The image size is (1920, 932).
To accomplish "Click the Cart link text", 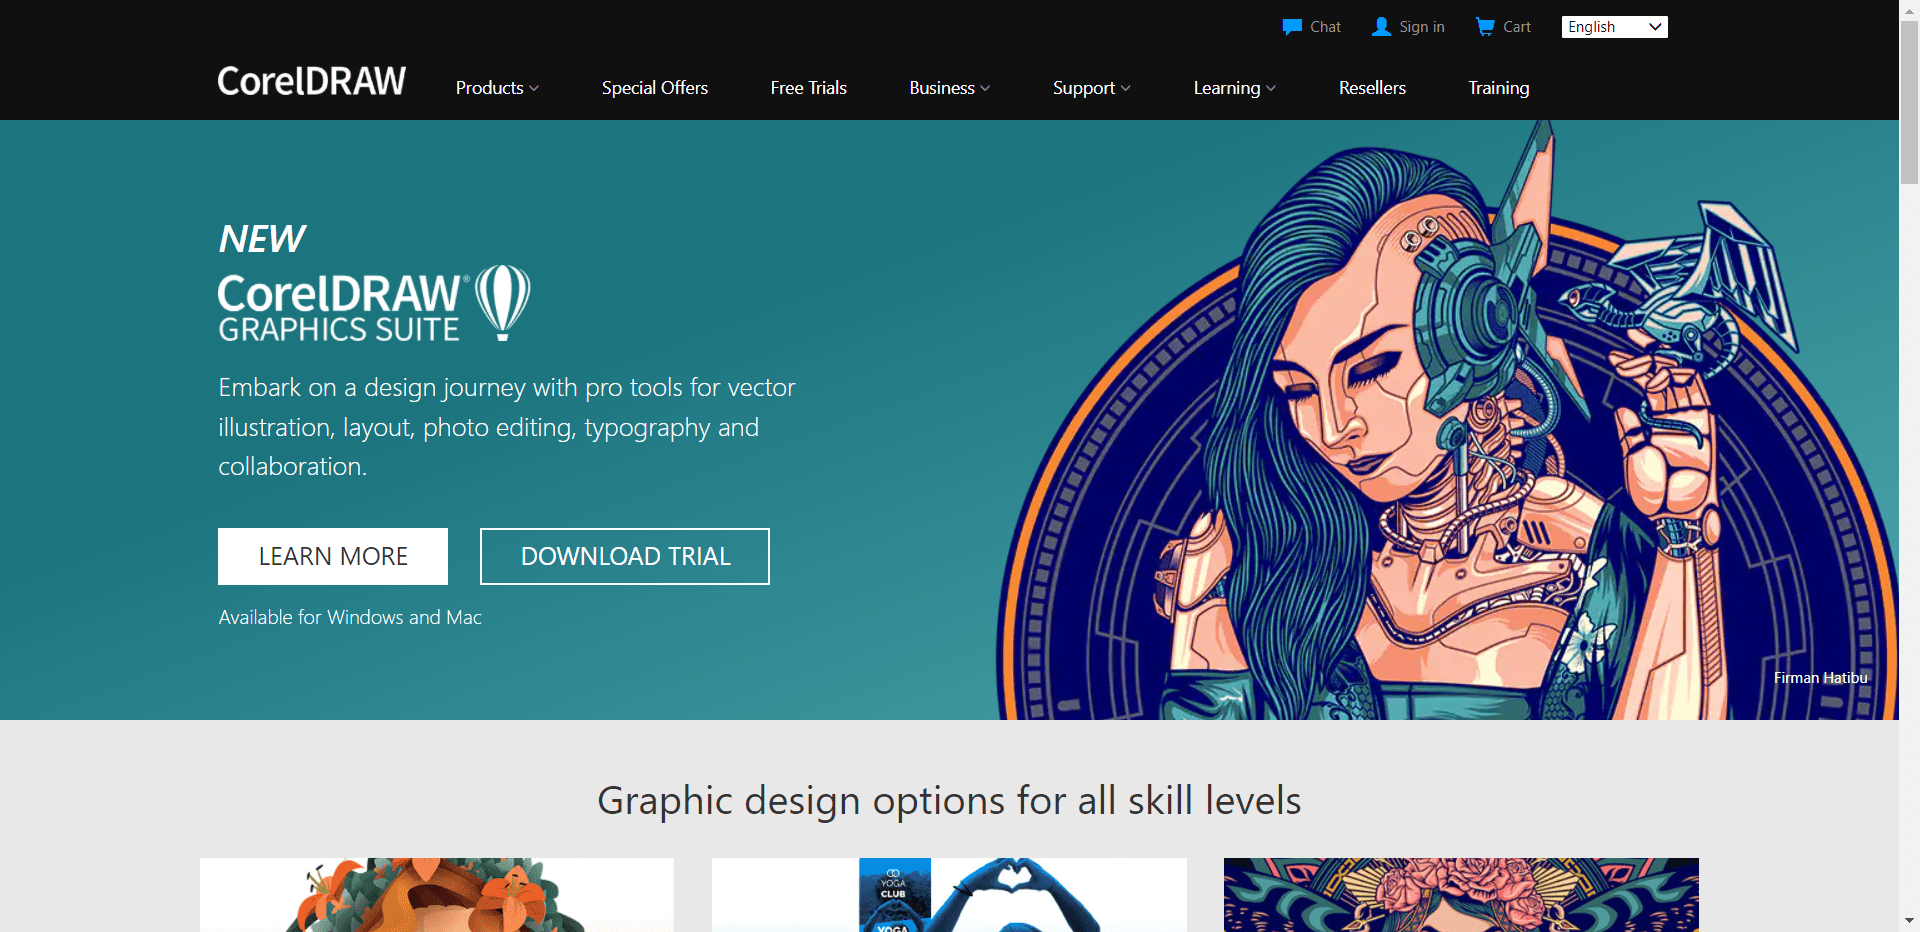I will click(1517, 27).
